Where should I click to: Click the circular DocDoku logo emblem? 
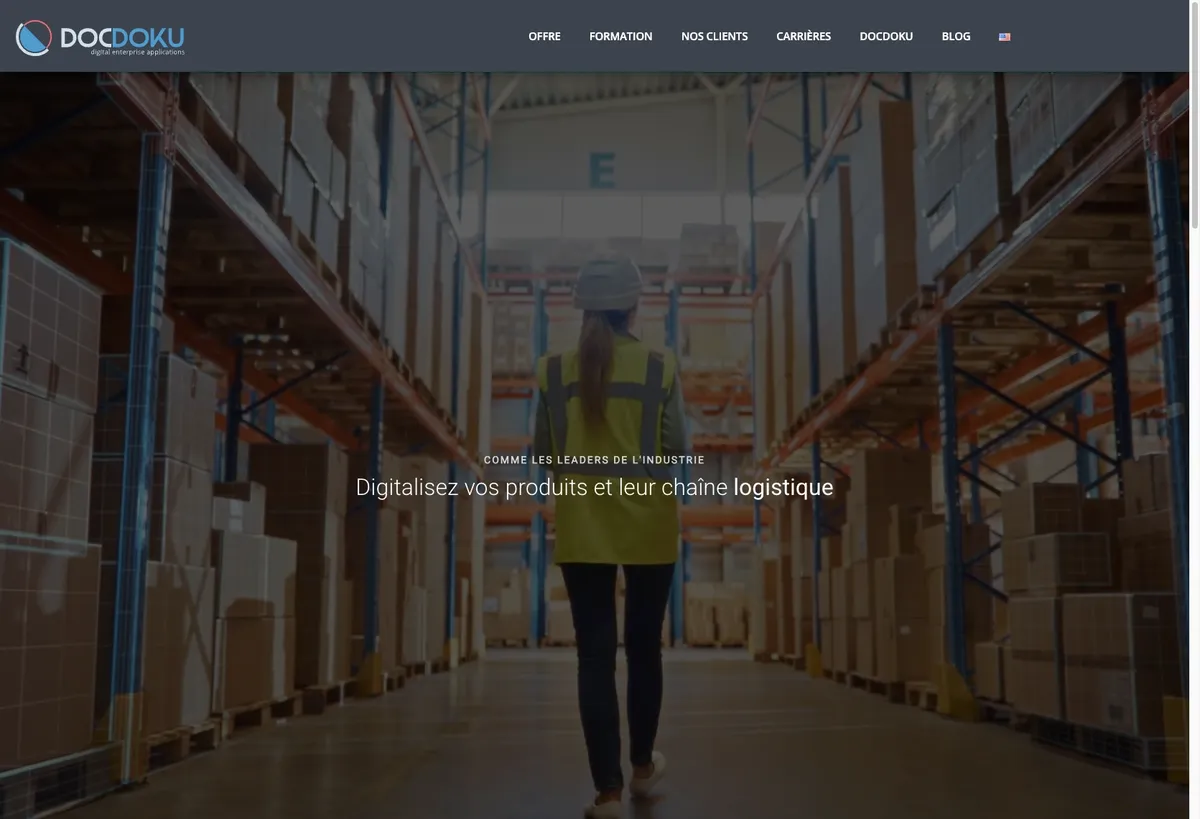(x=33, y=37)
